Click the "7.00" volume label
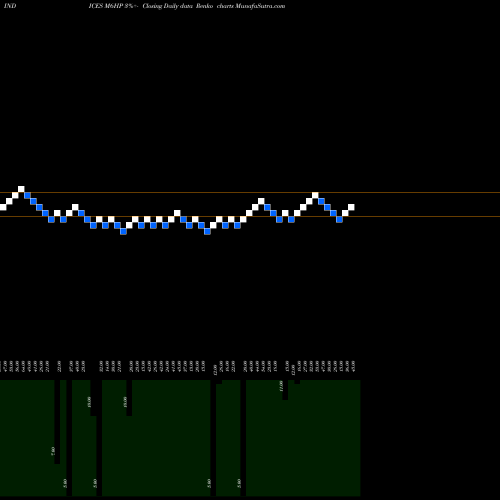 pos(52,451)
